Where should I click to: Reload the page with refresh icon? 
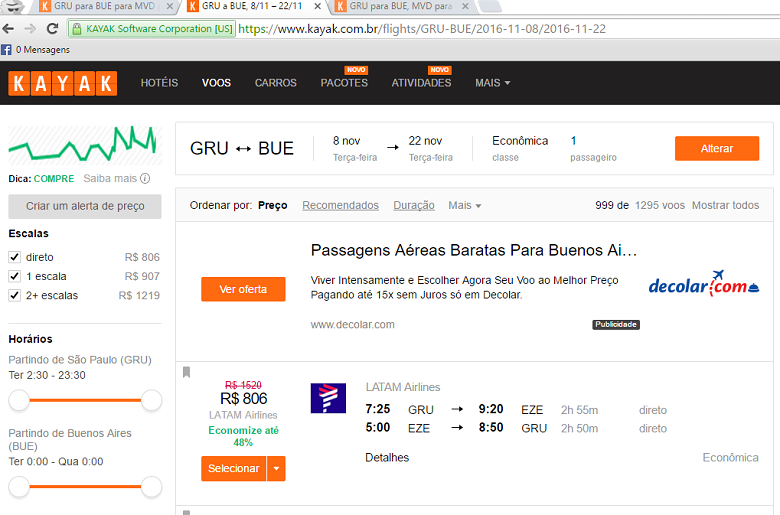pyautogui.click(x=52, y=29)
